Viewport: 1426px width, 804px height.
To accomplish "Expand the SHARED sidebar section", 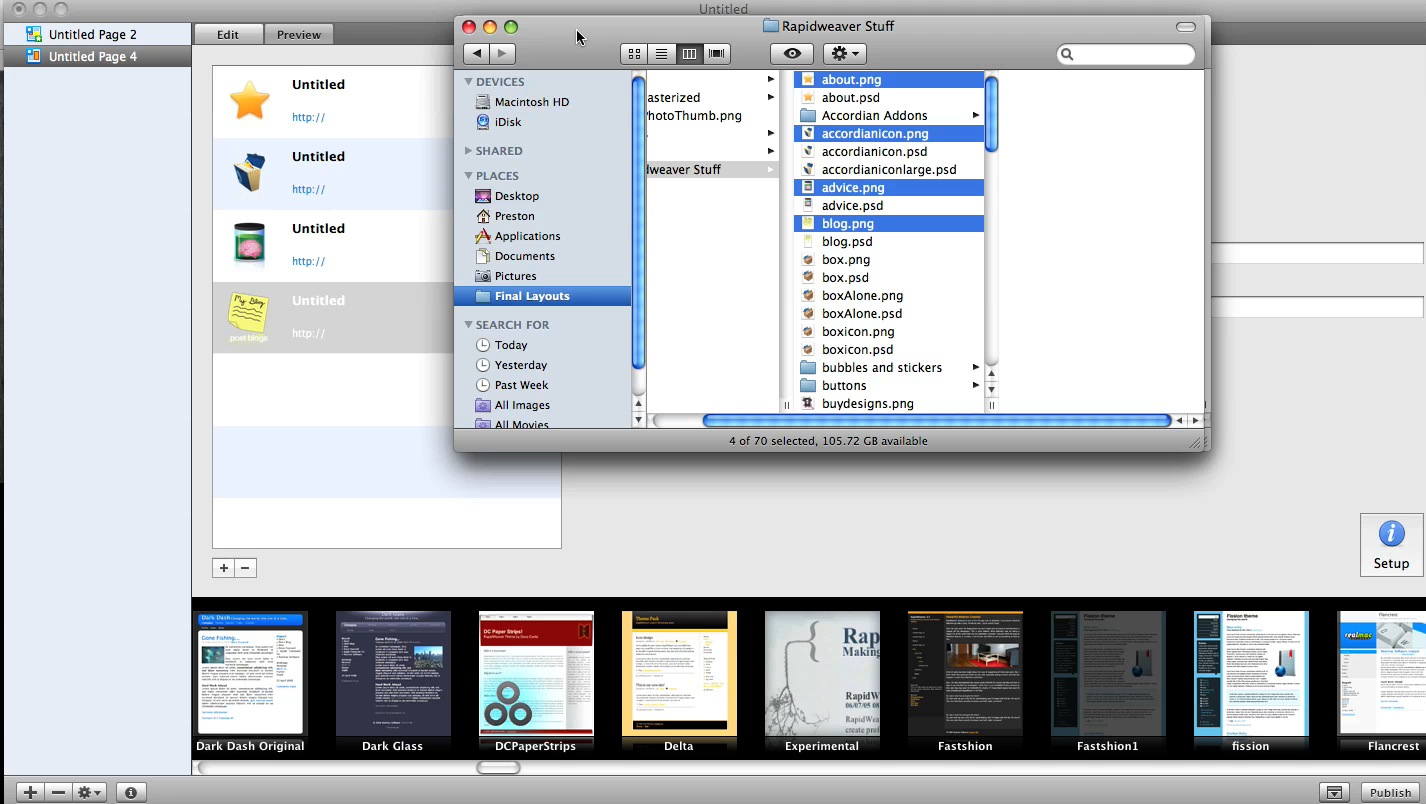I will pos(468,151).
